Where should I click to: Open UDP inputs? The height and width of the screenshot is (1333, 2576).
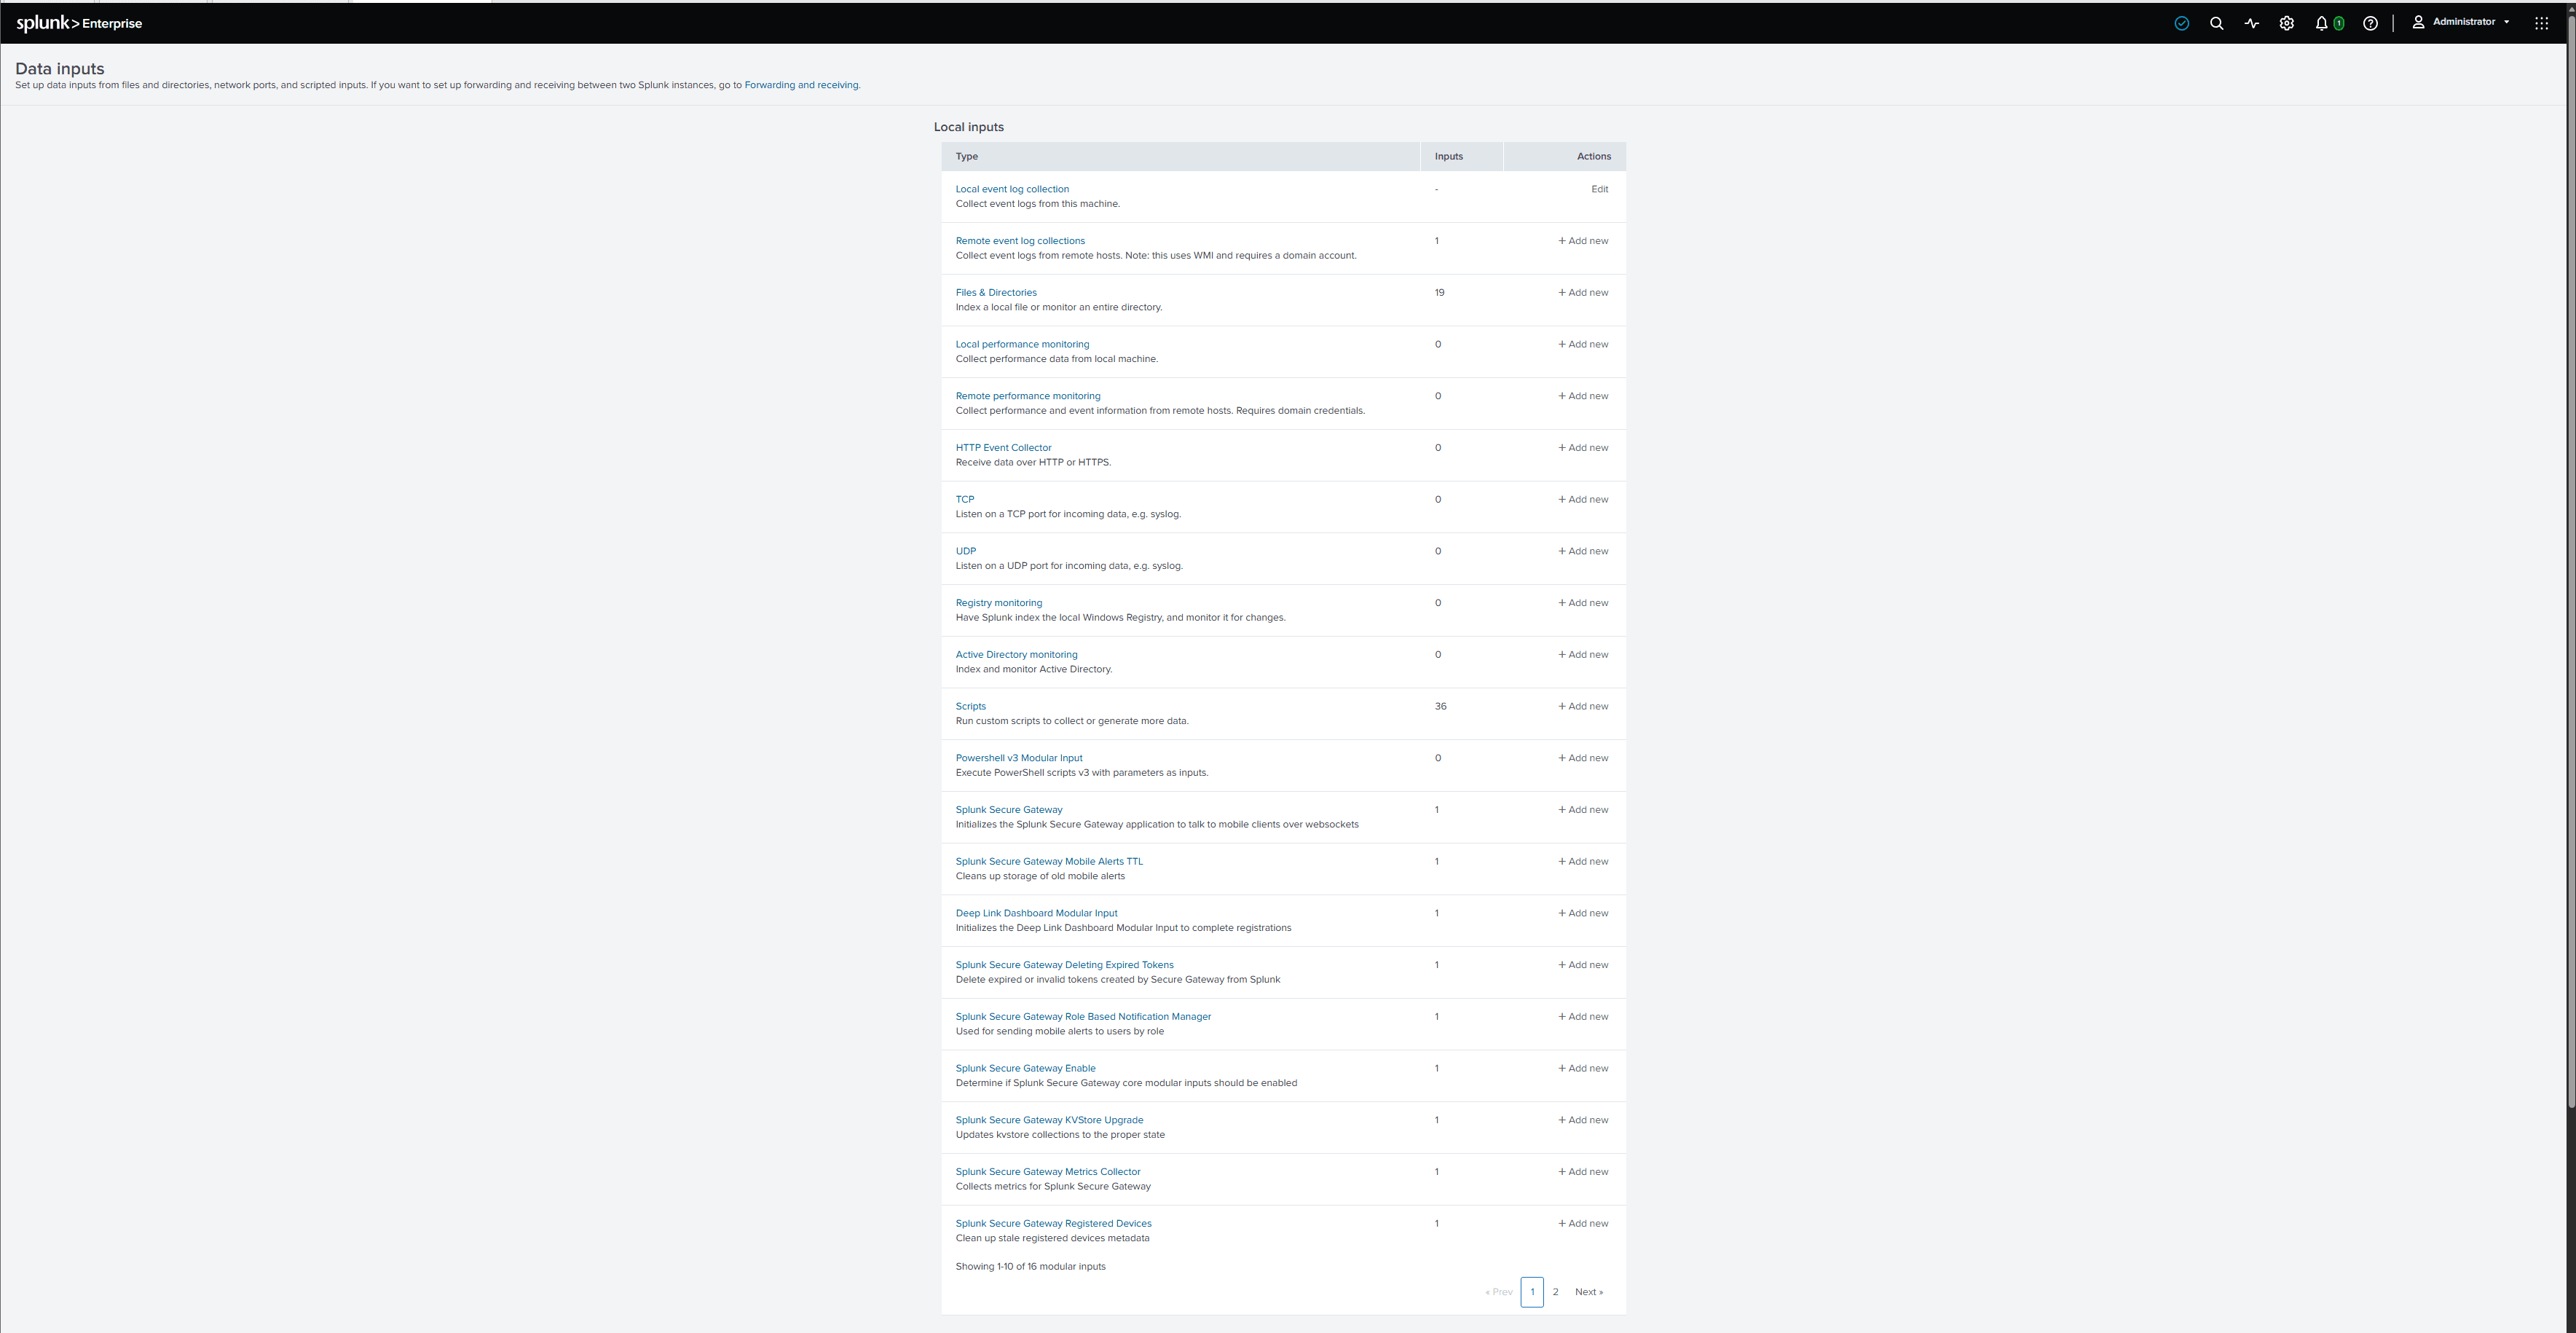tap(965, 551)
